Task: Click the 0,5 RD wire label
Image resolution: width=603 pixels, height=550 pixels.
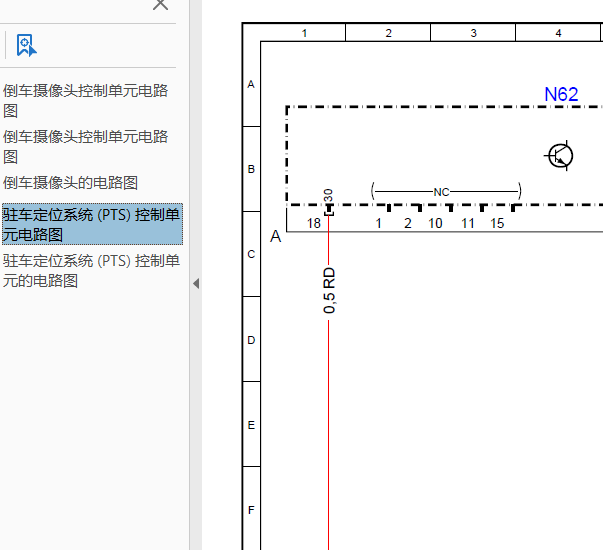Action: [x=329, y=290]
